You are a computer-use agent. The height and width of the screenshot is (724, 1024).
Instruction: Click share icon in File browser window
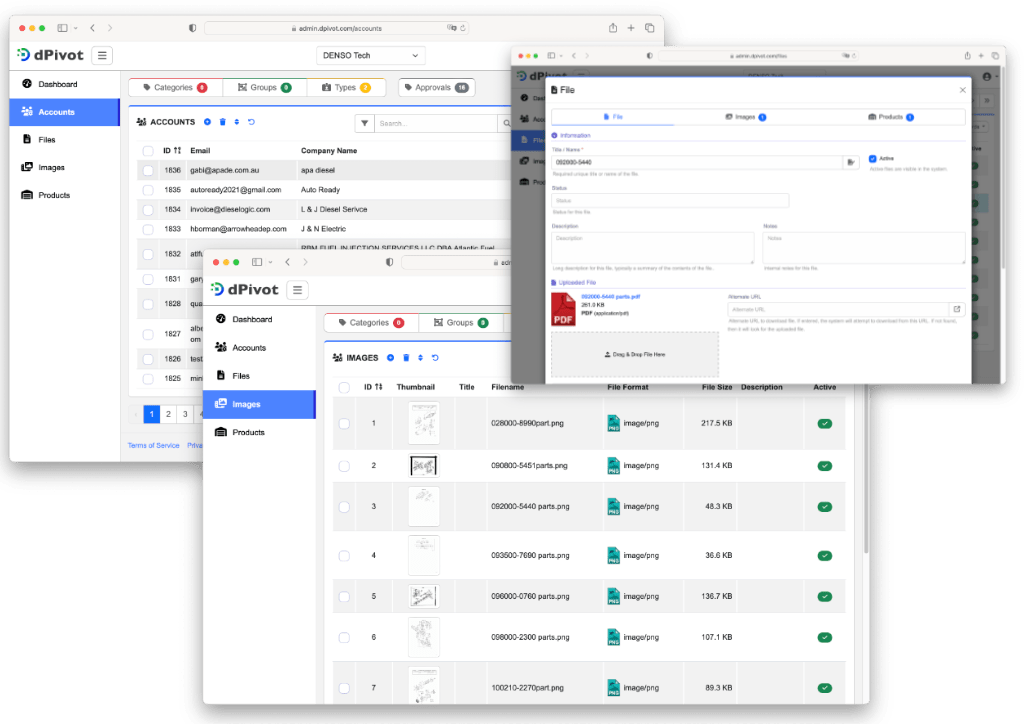click(x=968, y=56)
